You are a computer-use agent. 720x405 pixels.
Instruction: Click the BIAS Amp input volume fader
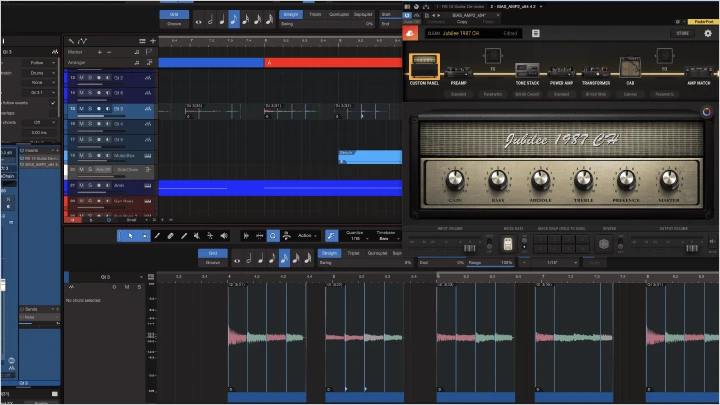click(x=469, y=248)
